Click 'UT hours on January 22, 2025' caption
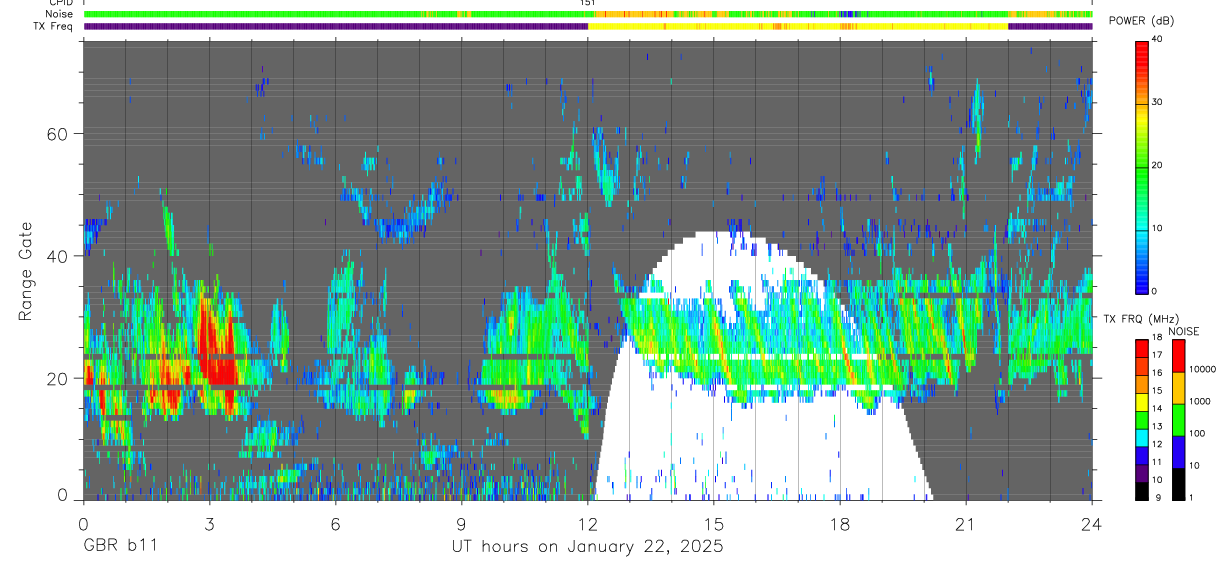This screenshot has width=1228, height=567. click(587, 547)
